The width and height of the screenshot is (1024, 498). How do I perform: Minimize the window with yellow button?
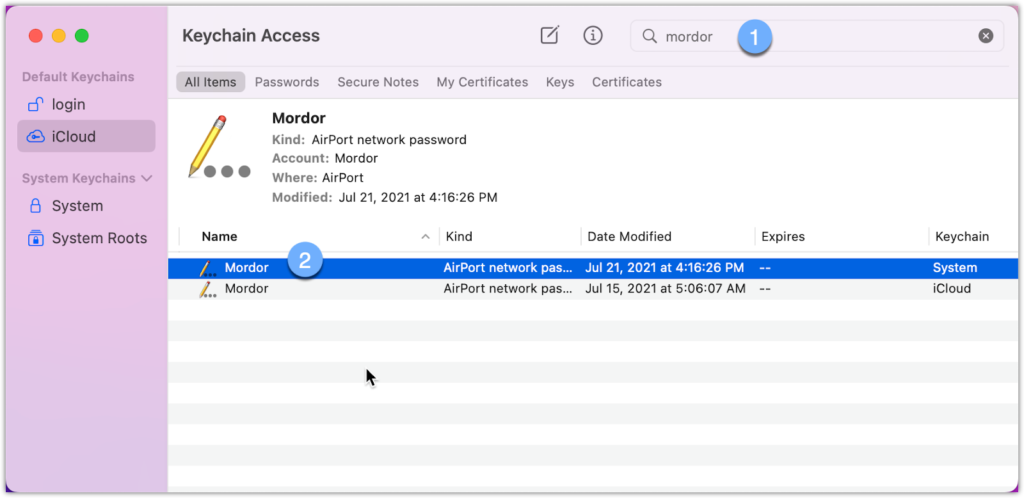pyautogui.click(x=59, y=36)
